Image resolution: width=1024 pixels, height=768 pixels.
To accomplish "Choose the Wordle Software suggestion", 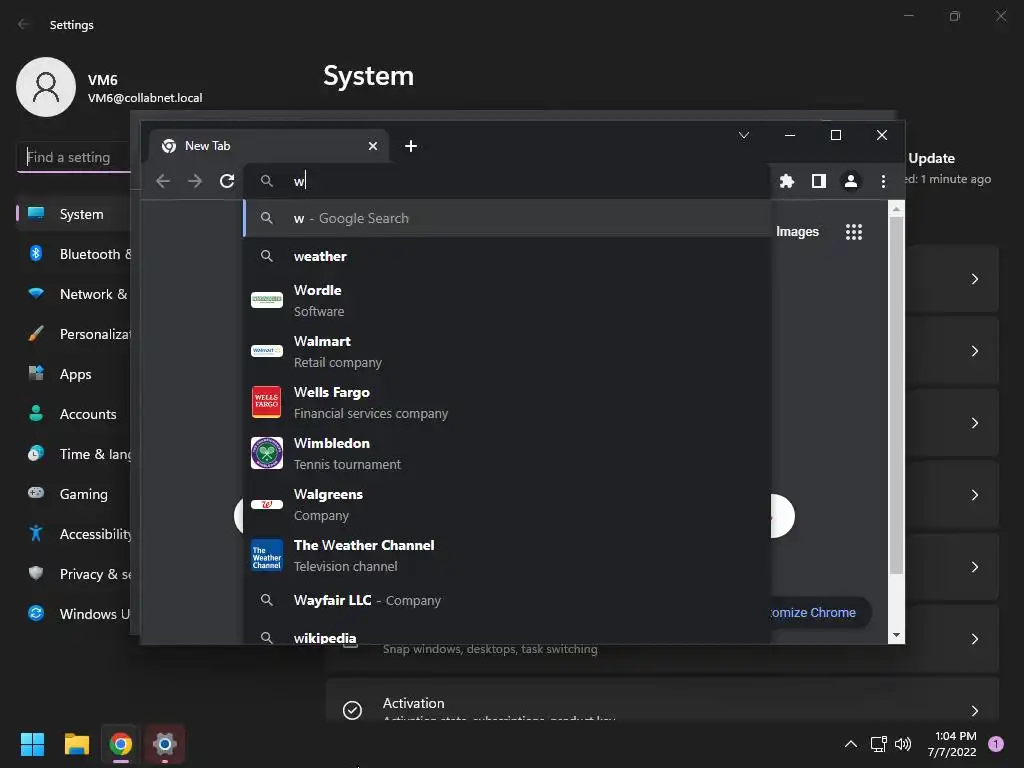I will (x=507, y=300).
